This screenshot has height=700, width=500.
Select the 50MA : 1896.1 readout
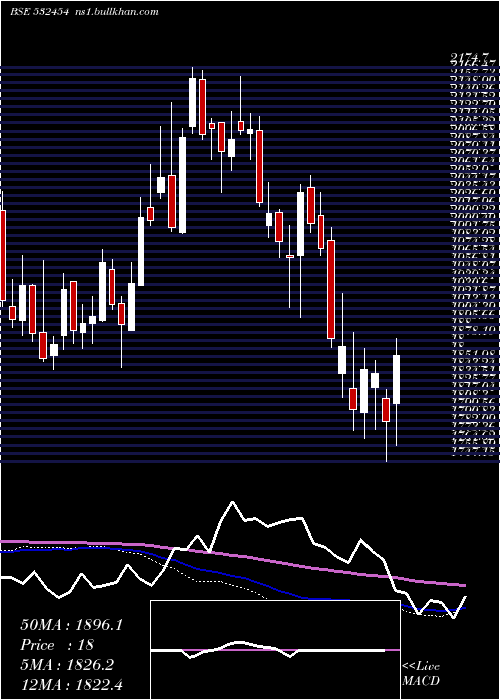(71, 625)
